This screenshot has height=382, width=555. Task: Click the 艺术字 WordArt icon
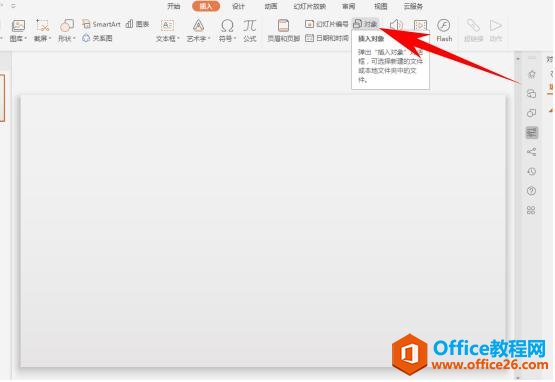[198, 25]
